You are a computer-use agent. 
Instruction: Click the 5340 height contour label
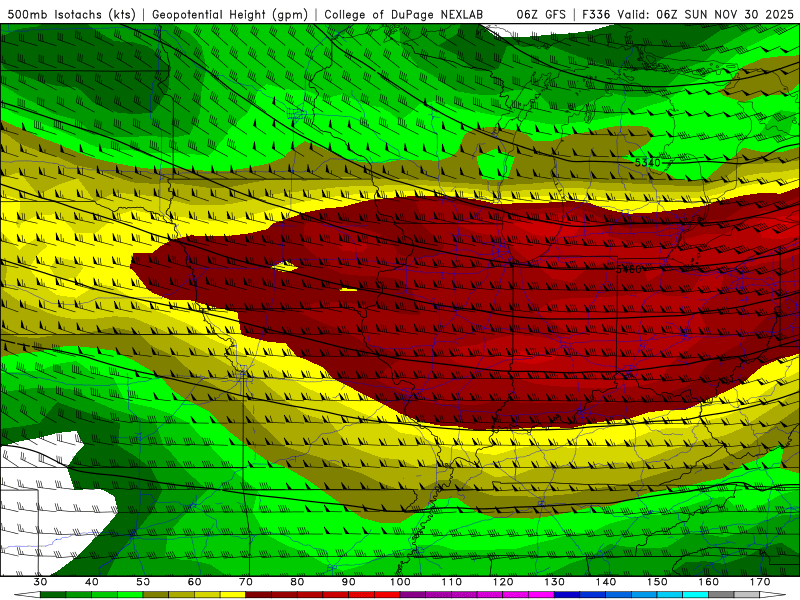[647, 163]
